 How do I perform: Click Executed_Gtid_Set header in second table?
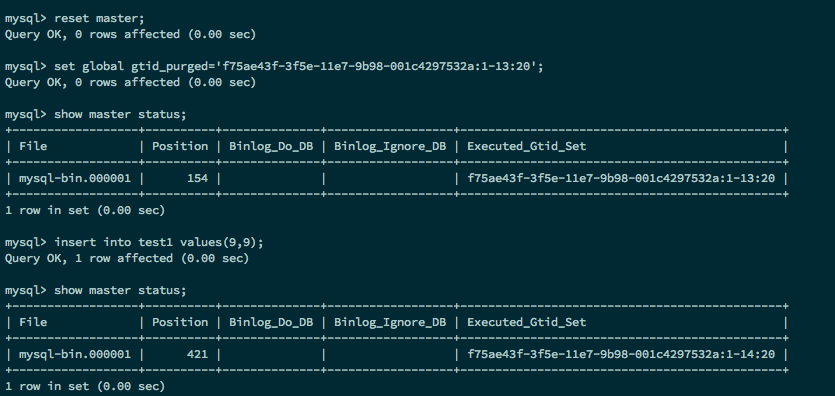tap(527, 323)
